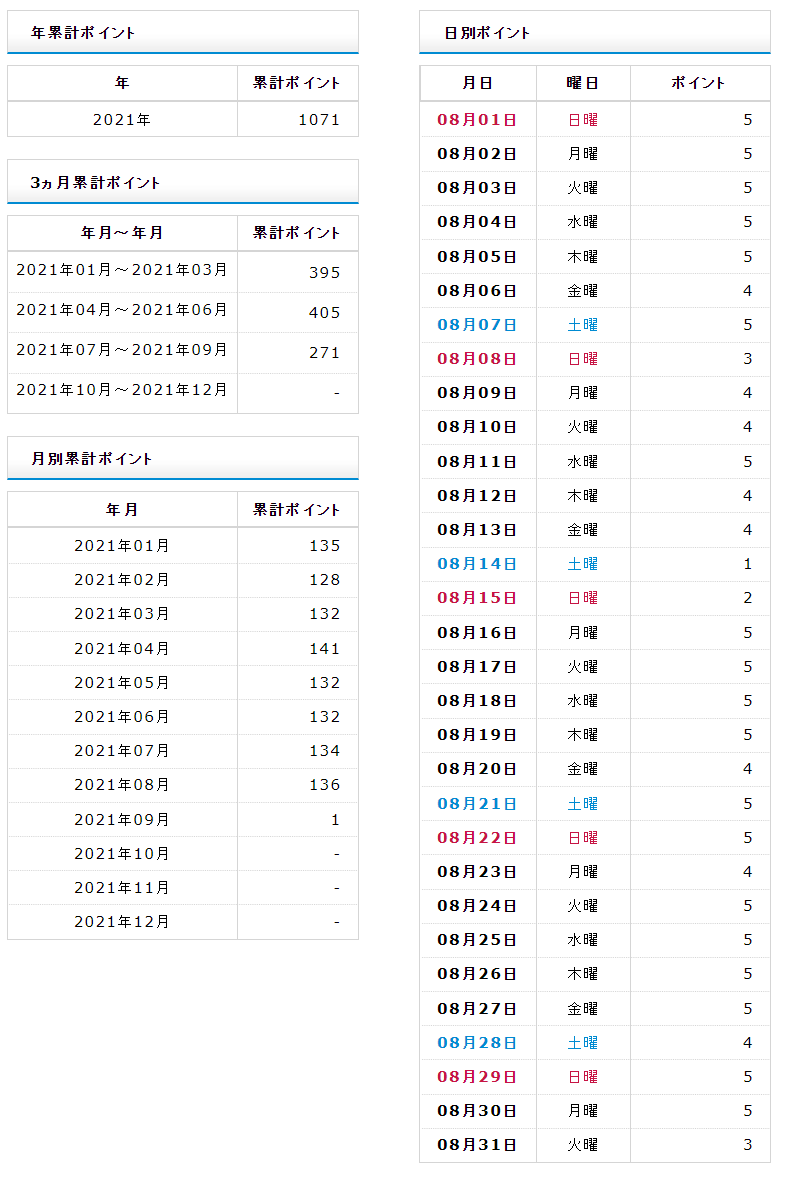Select the 2021年10月 month row
The height and width of the screenshot is (1179, 790).
(x=183, y=853)
